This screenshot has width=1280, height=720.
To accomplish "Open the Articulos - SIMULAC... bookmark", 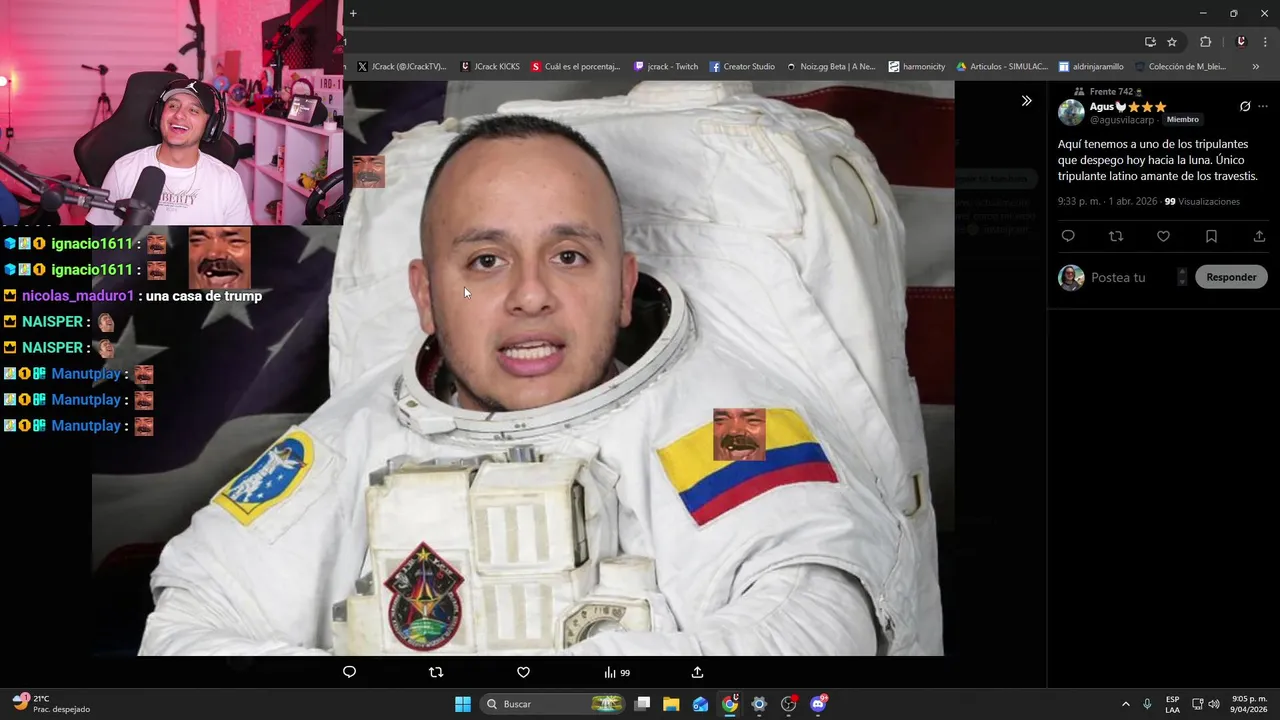I will 1002,67.
